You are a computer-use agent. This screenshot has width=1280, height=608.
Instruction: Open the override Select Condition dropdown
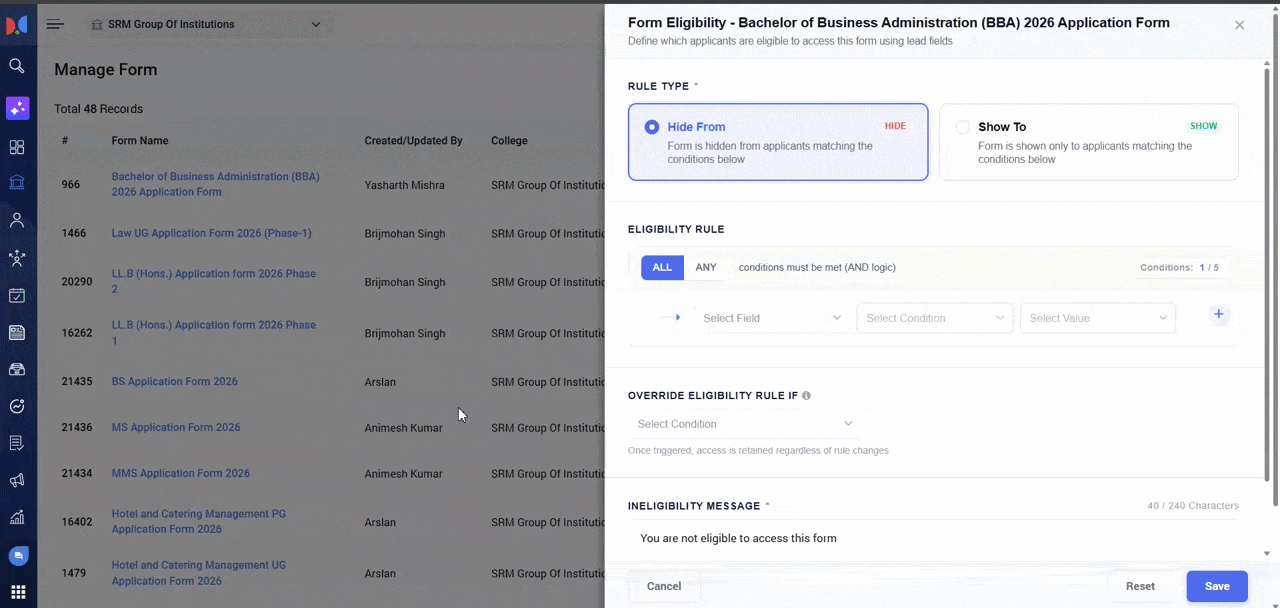tap(745, 424)
